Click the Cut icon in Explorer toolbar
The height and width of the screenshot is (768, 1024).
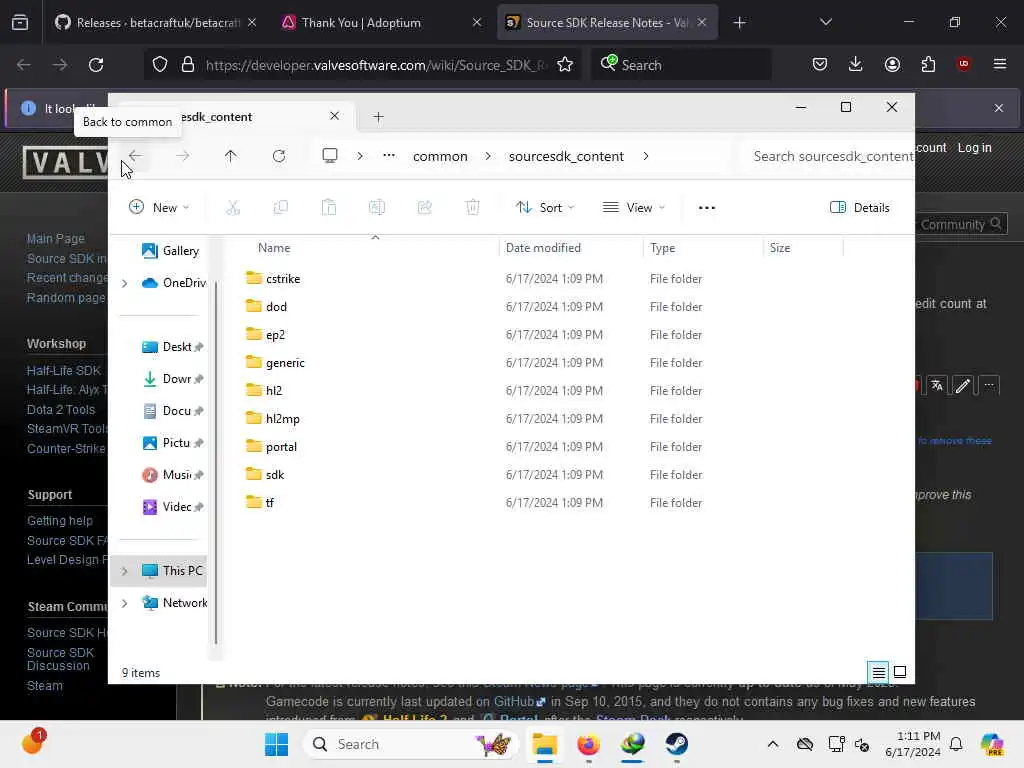tap(233, 208)
